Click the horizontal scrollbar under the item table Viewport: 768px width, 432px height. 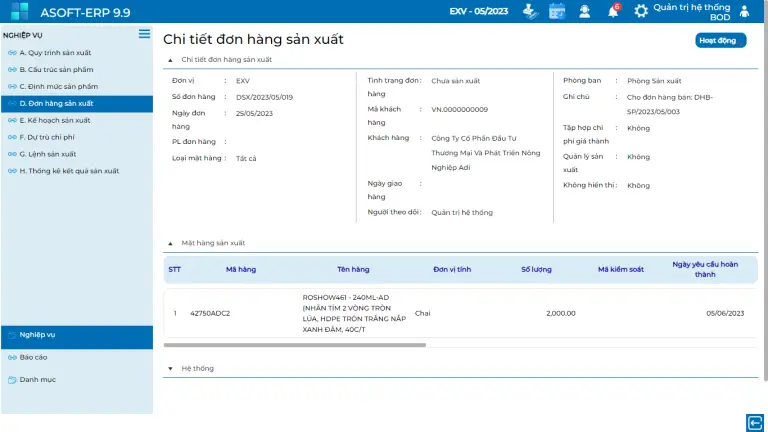tap(295, 345)
